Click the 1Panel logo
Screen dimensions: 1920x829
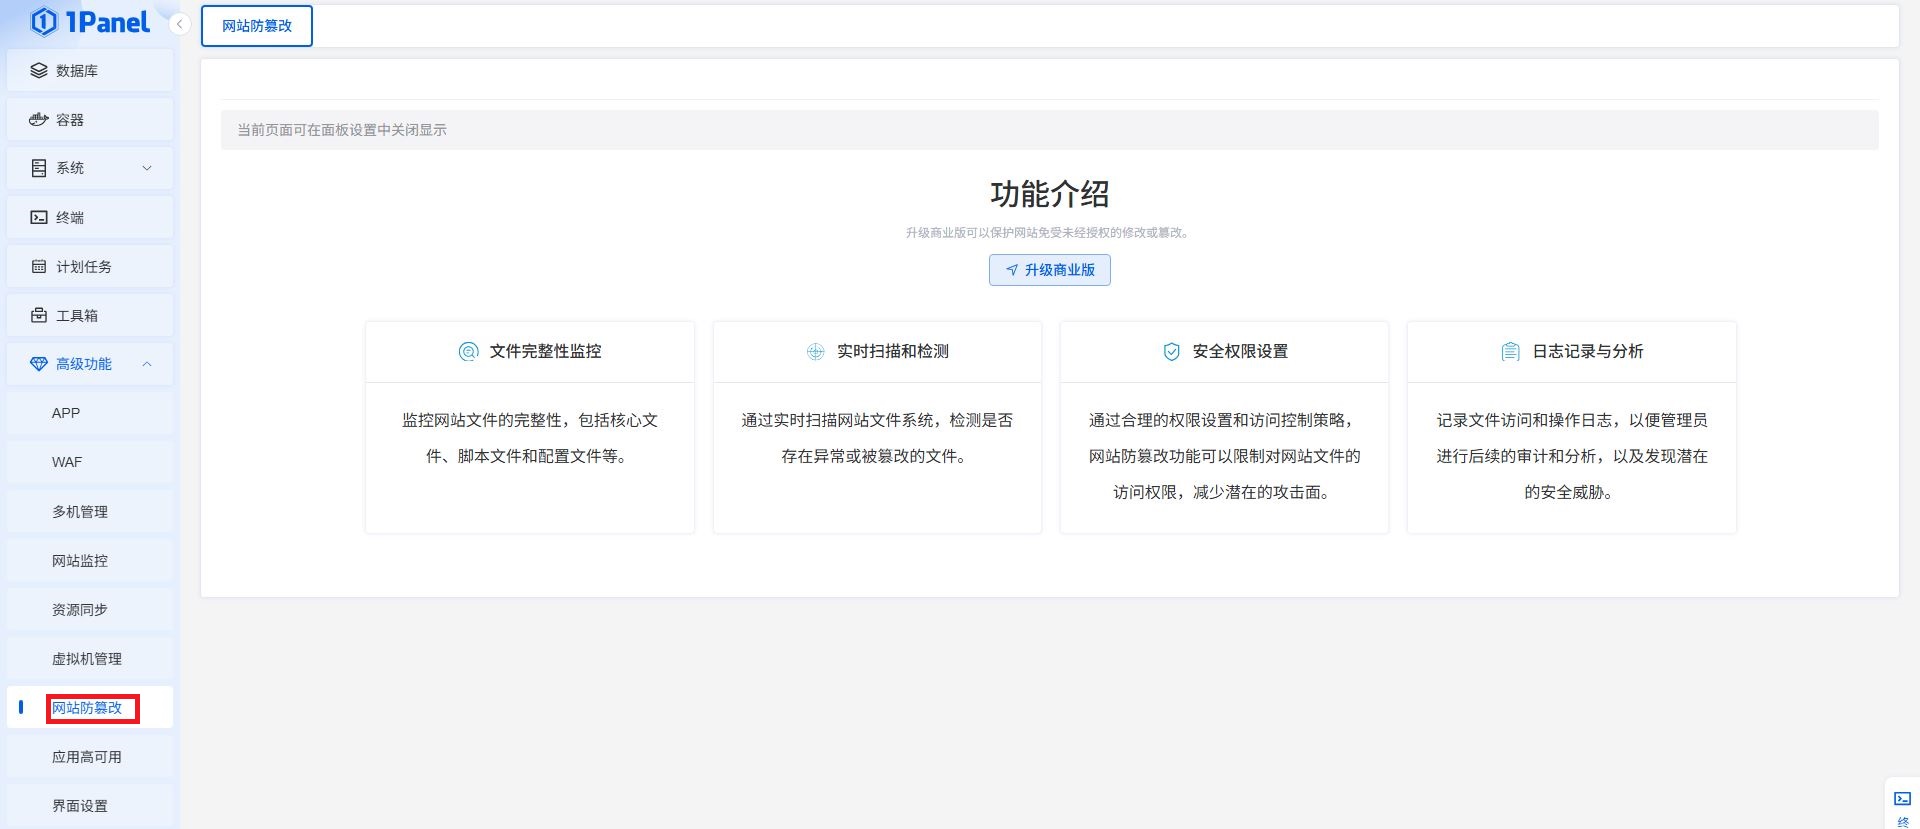pyautogui.click(x=90, y=22)
